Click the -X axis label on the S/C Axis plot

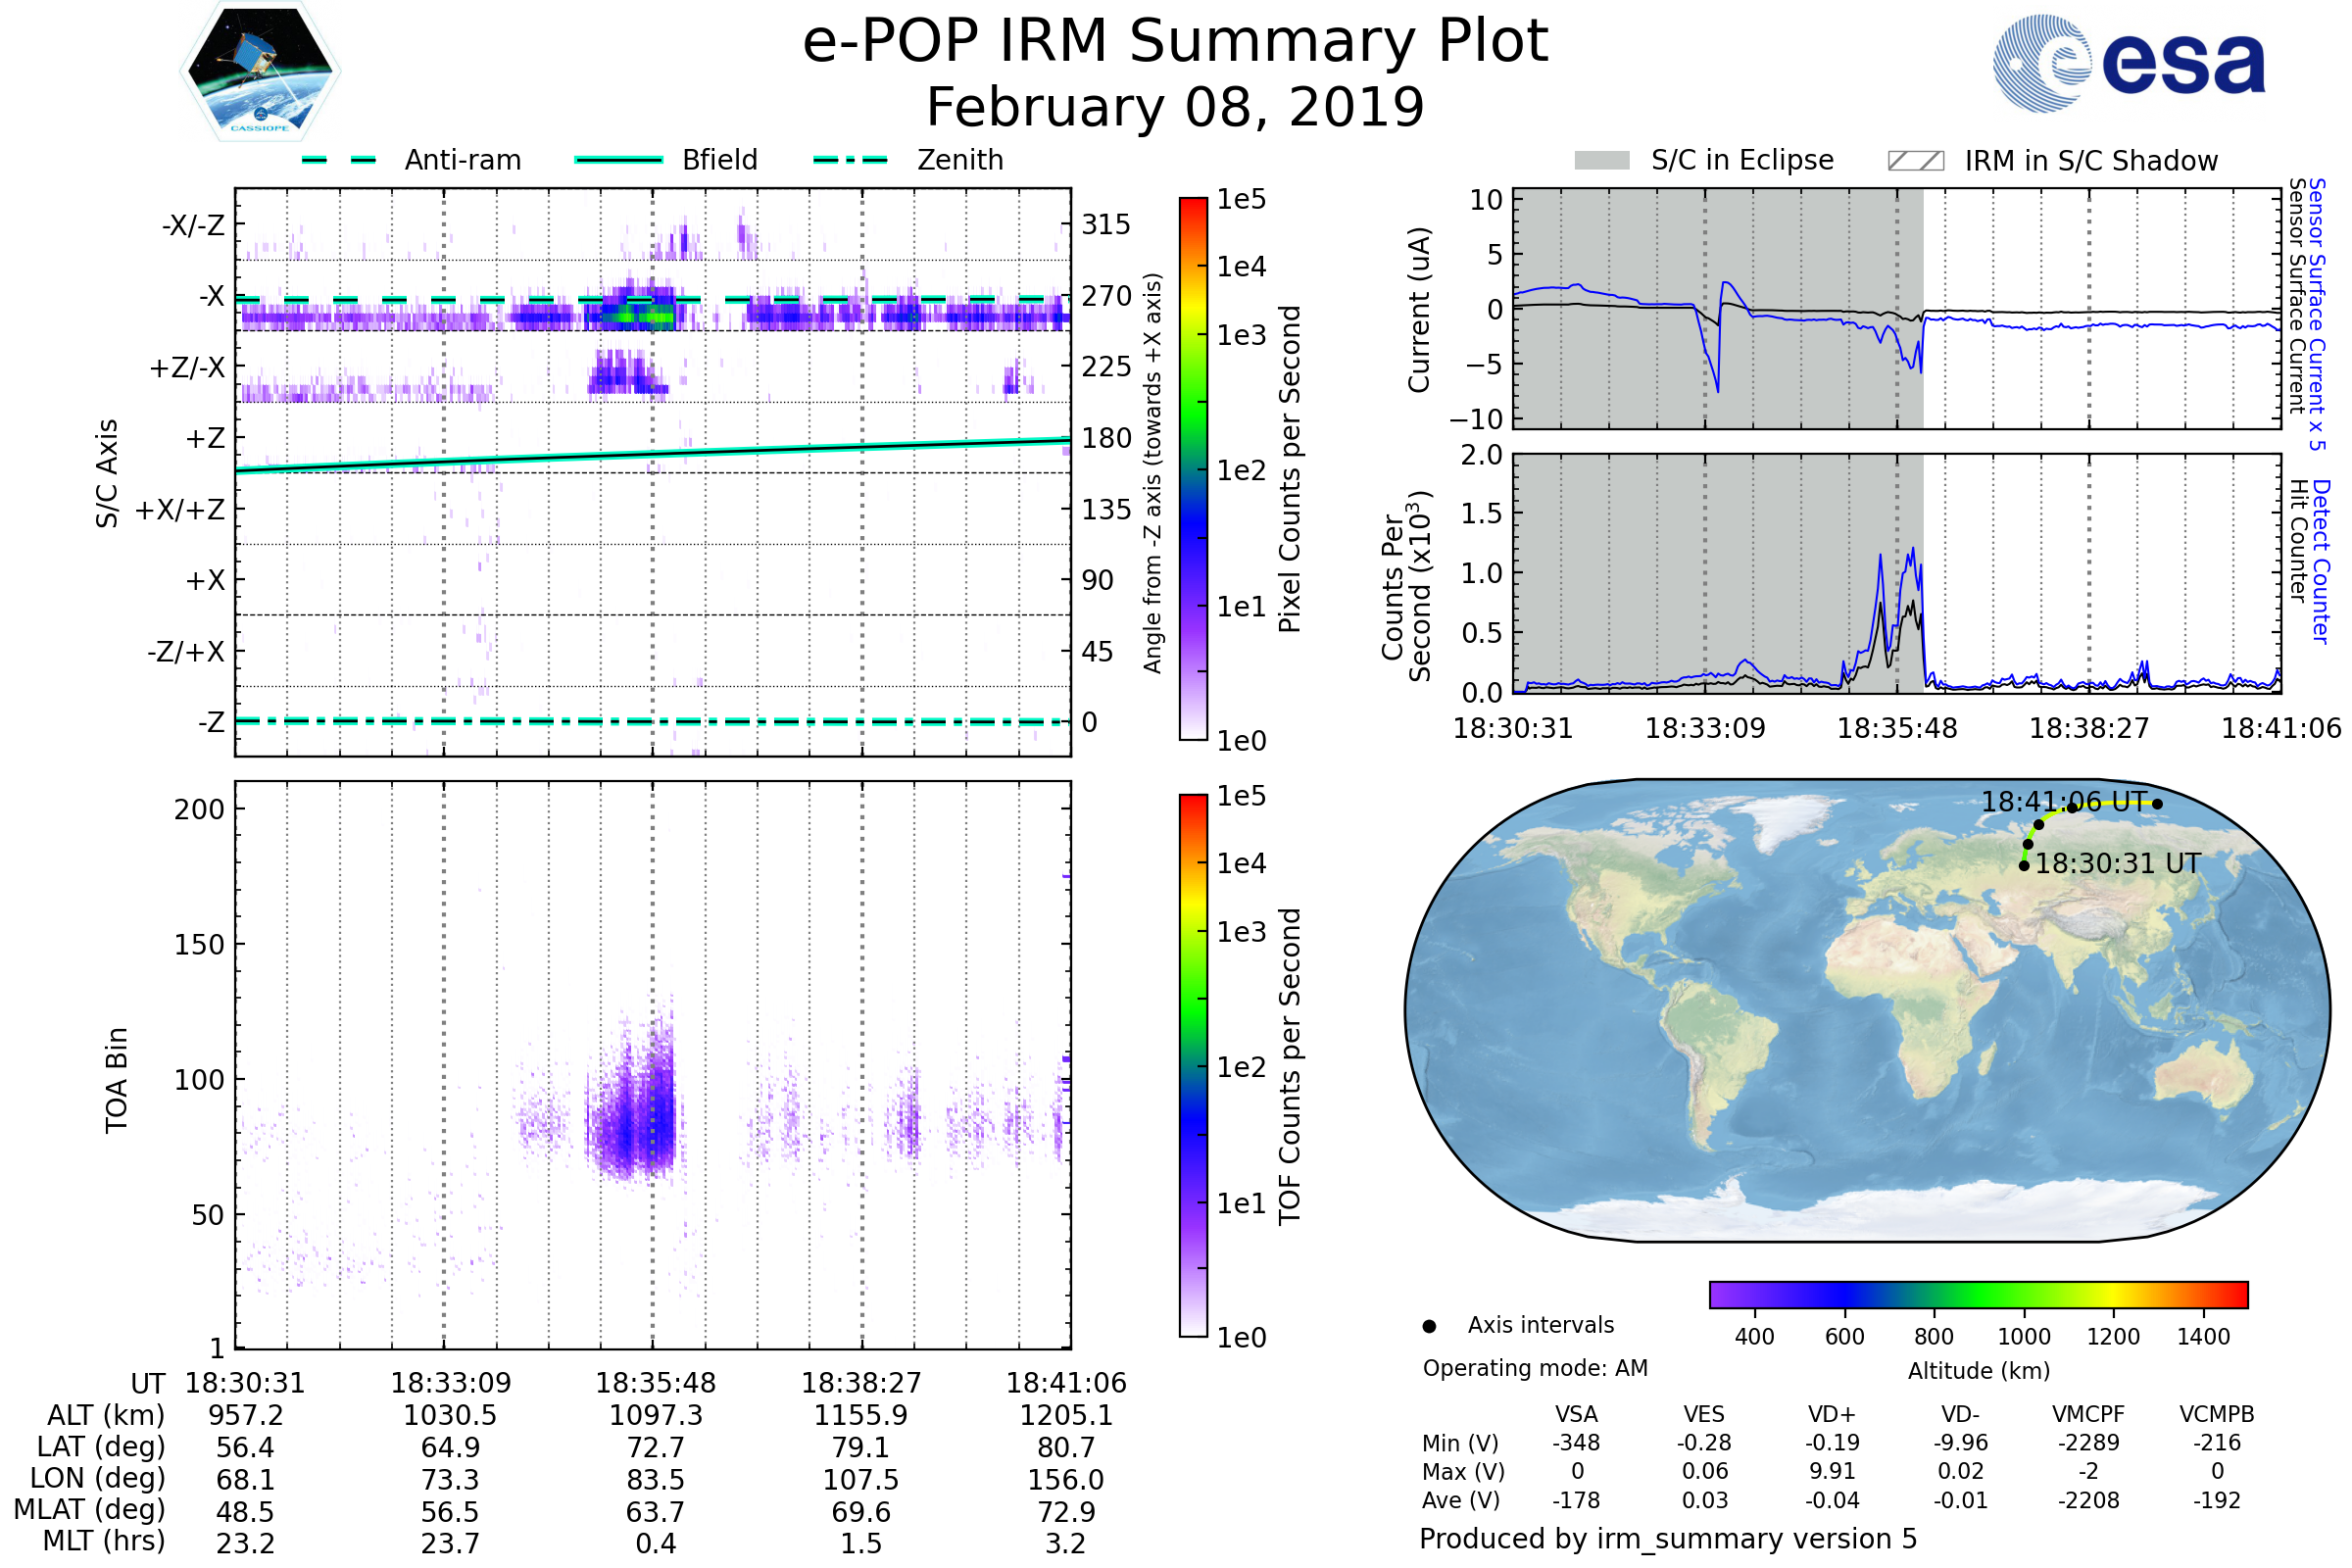coord(211,297)
